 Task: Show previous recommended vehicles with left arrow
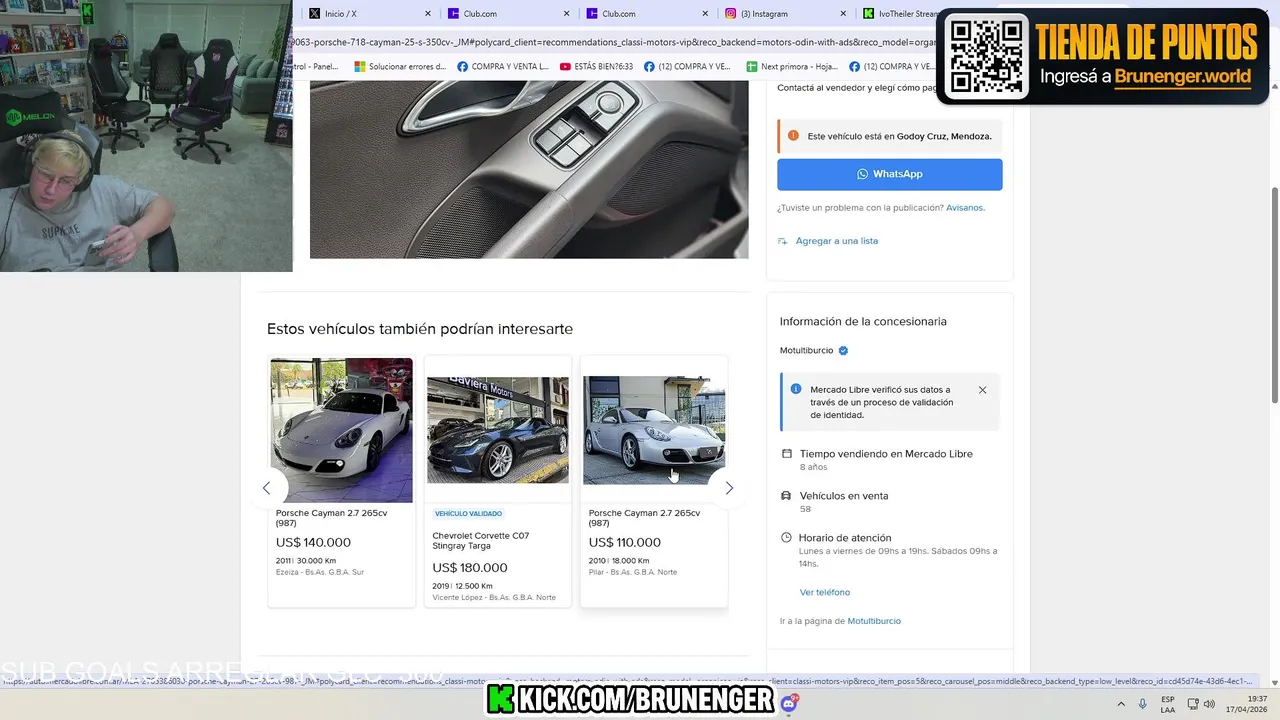click(x=266, y=488)
